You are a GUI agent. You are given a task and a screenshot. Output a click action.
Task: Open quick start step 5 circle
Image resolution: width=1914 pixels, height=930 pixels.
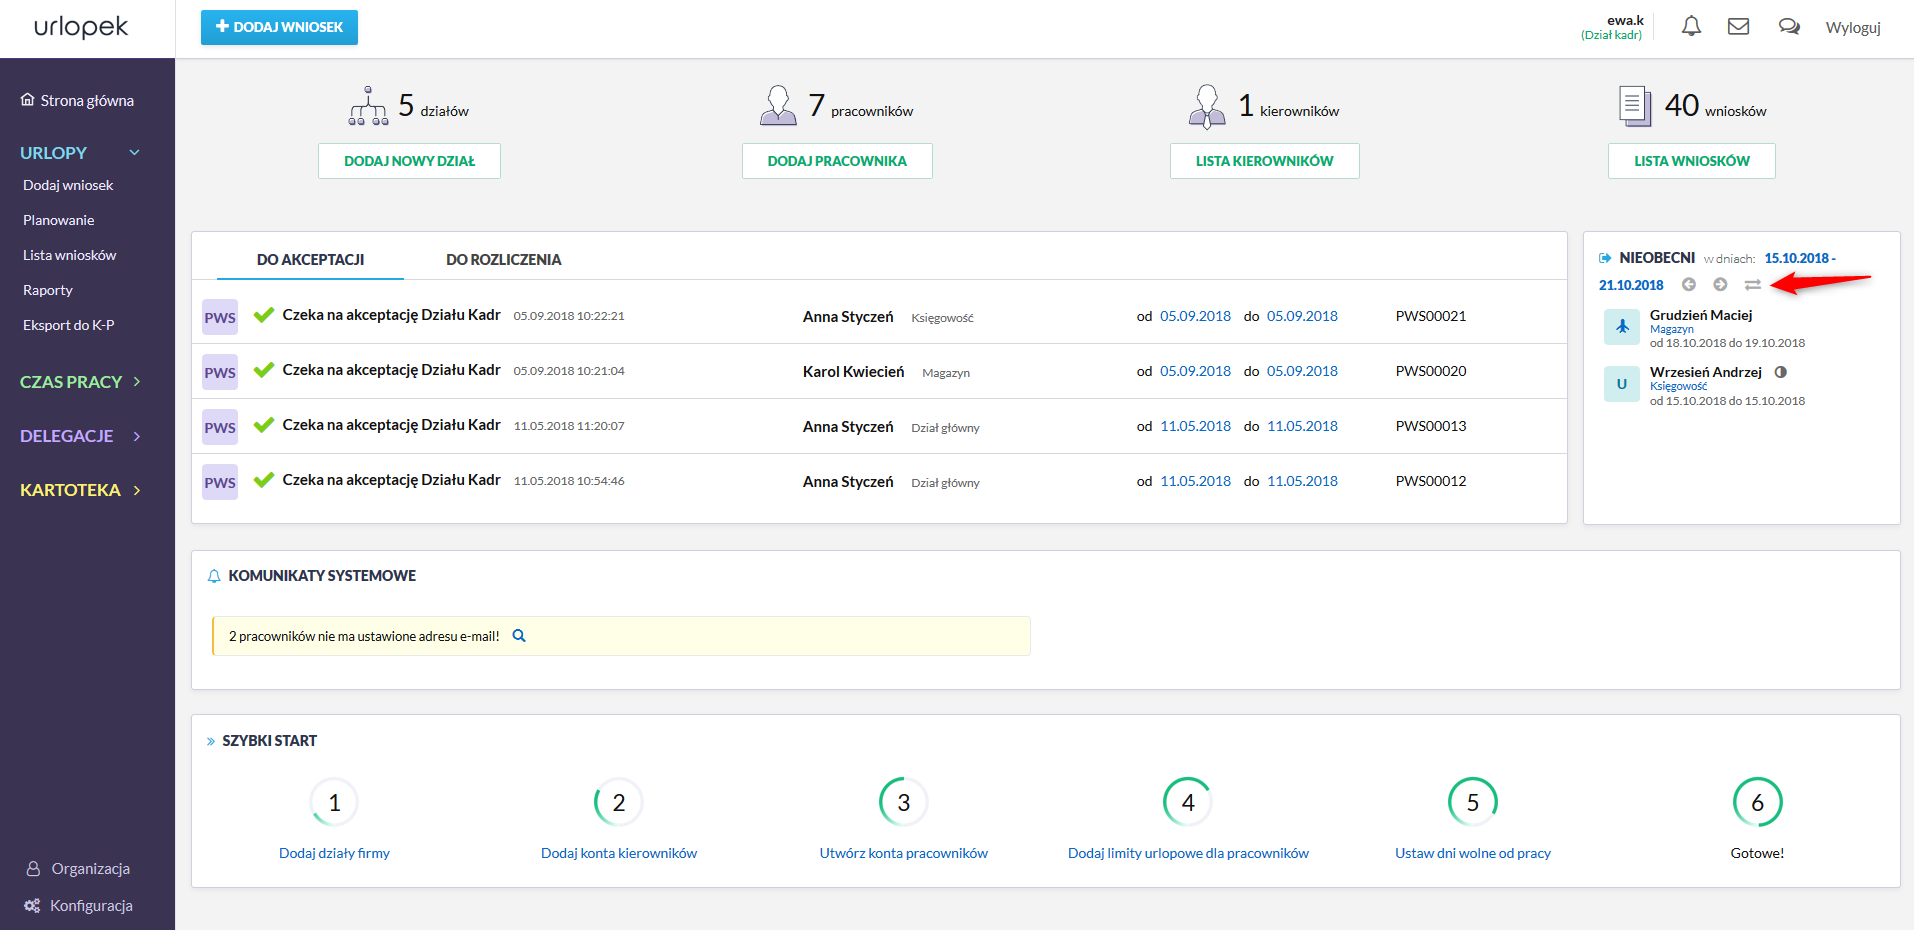point(1473,802)
